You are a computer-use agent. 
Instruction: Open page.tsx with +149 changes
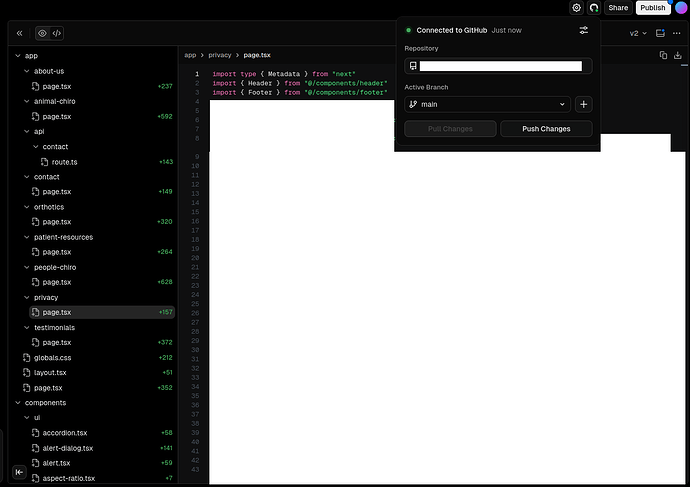coord(57,192)
